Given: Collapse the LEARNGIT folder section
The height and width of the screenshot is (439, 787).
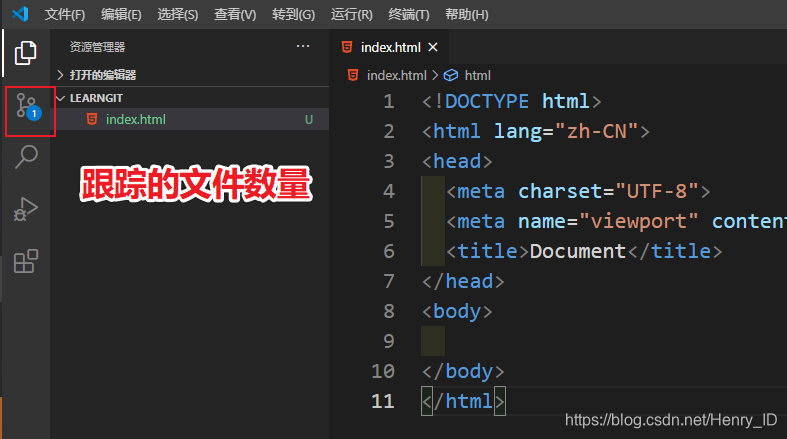Looking at the screenshot, I should [192, 98].
